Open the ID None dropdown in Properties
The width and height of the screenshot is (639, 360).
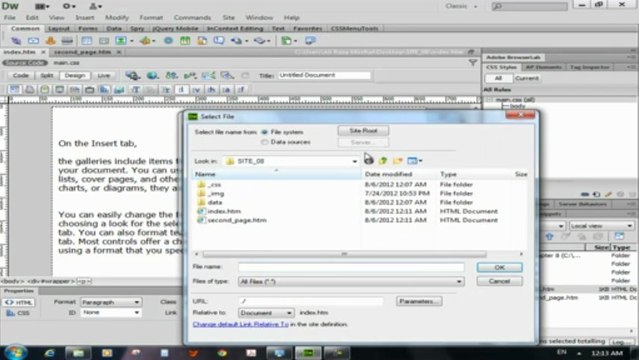pos(110,313)
